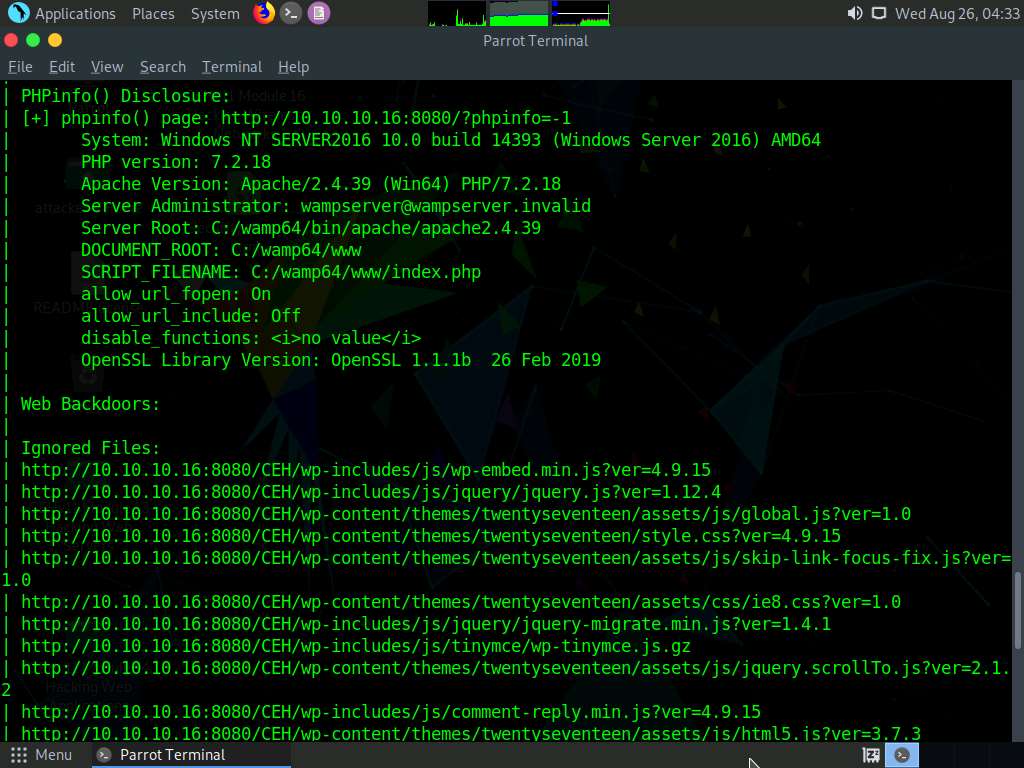The image size is (1024, 768).
Task: Click the allow_url_include: Off line
Action: point(191,316)
